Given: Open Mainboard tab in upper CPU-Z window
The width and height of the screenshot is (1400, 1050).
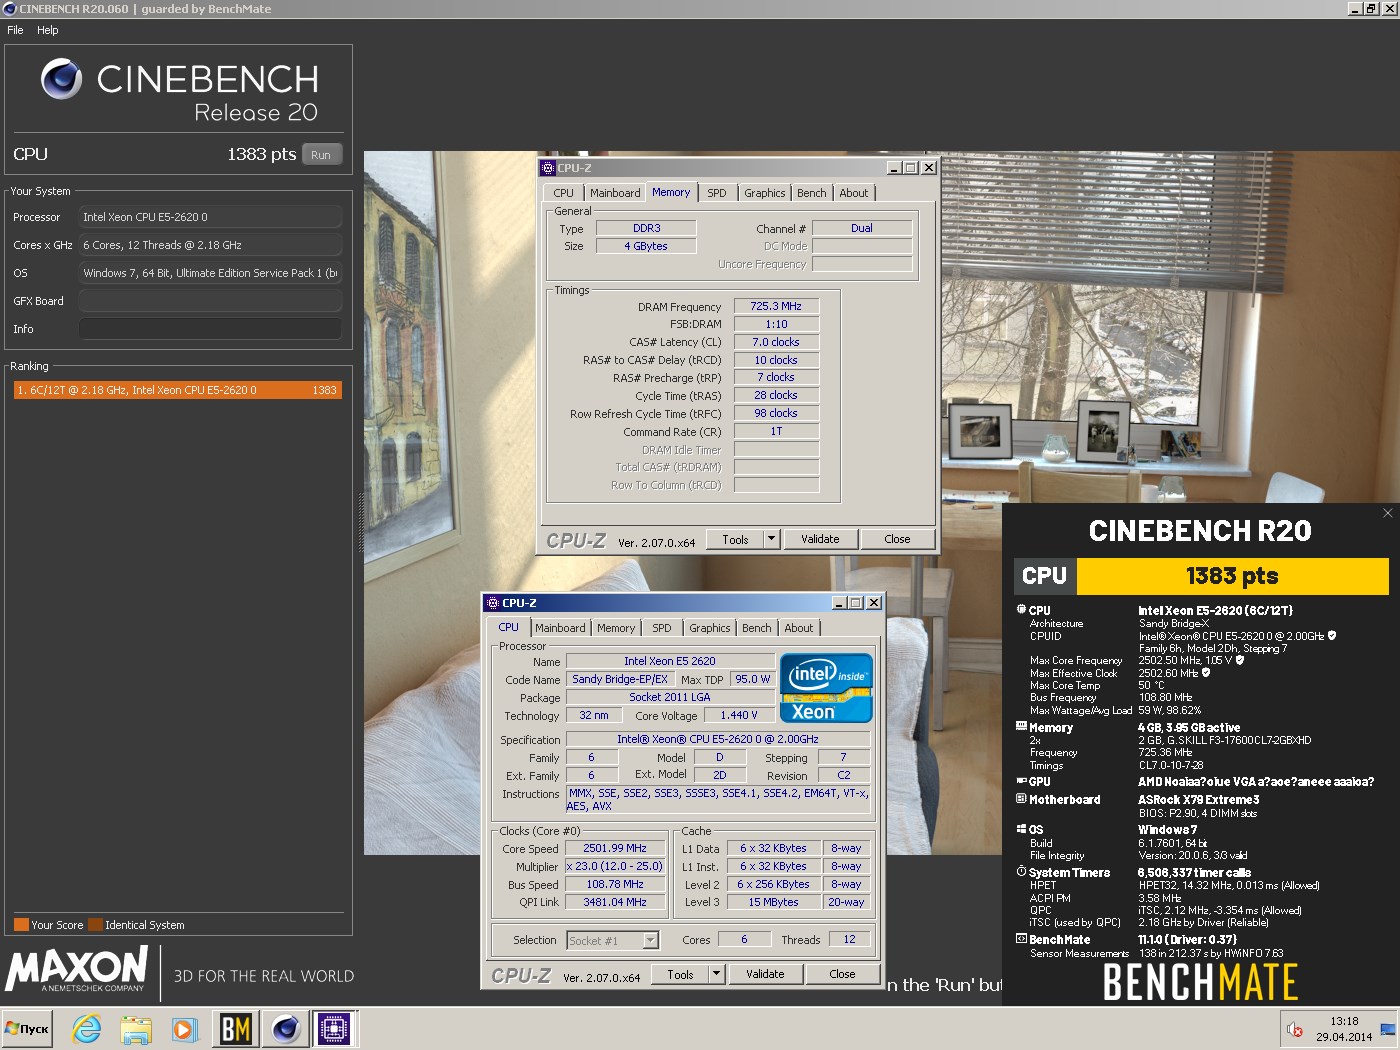Looking at the screenshot, I should (x=615, y=193).
